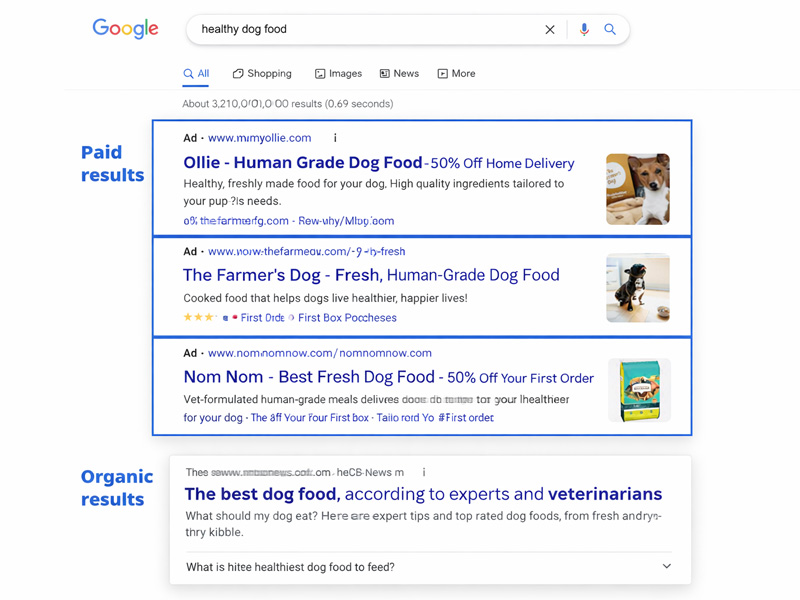Open the More search options menu
This screenshot has width=800, height=600.
tap(456, 74)
